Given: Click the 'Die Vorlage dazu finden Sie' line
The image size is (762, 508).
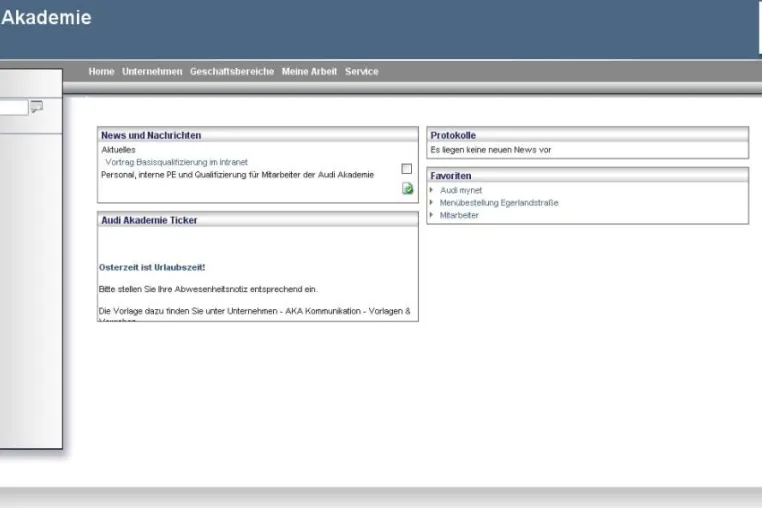Looking at the screenshot, I should tap(255, 311).
